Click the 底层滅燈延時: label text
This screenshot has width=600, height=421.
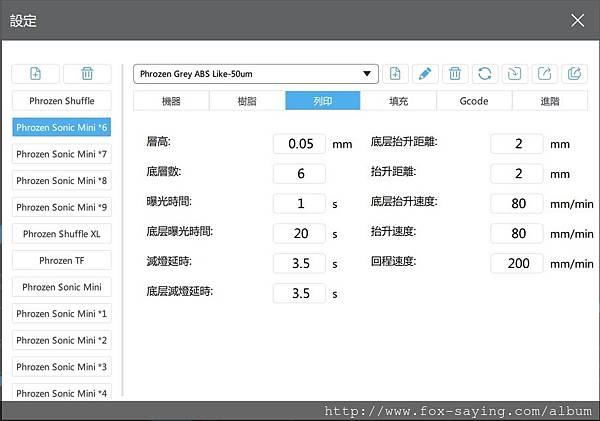[179, 291]
